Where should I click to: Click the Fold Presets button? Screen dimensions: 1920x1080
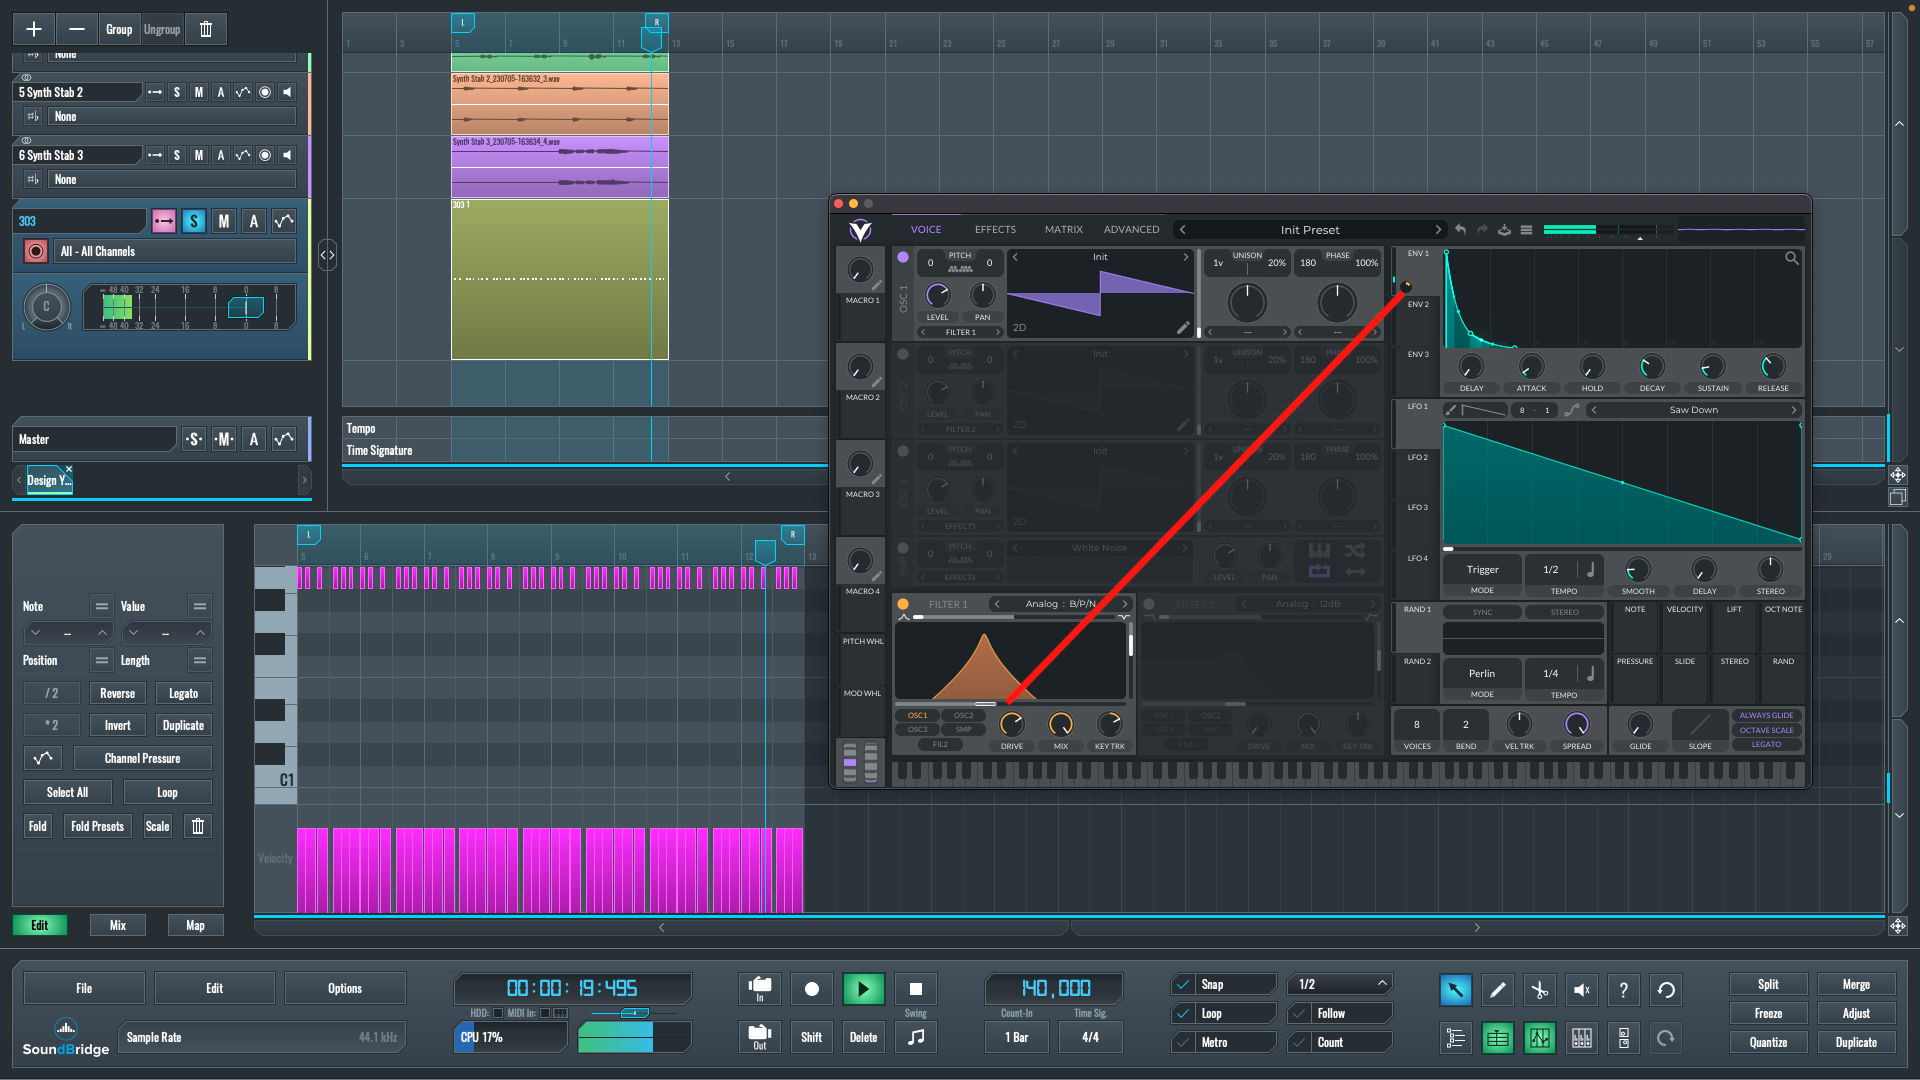pos(97,826)
